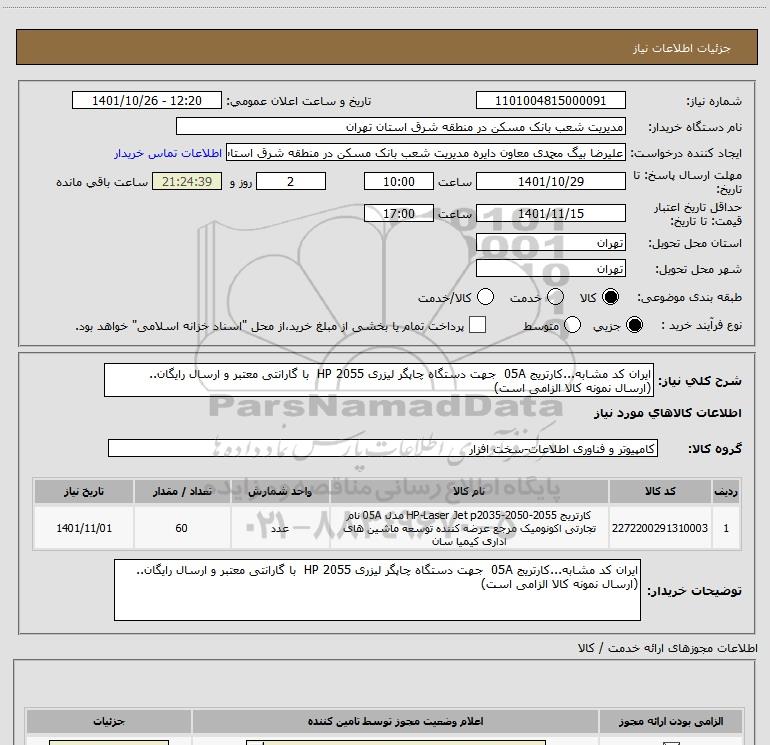Click row number 1 cell
This screenshot has height=745, width=770.
(726, 528)
